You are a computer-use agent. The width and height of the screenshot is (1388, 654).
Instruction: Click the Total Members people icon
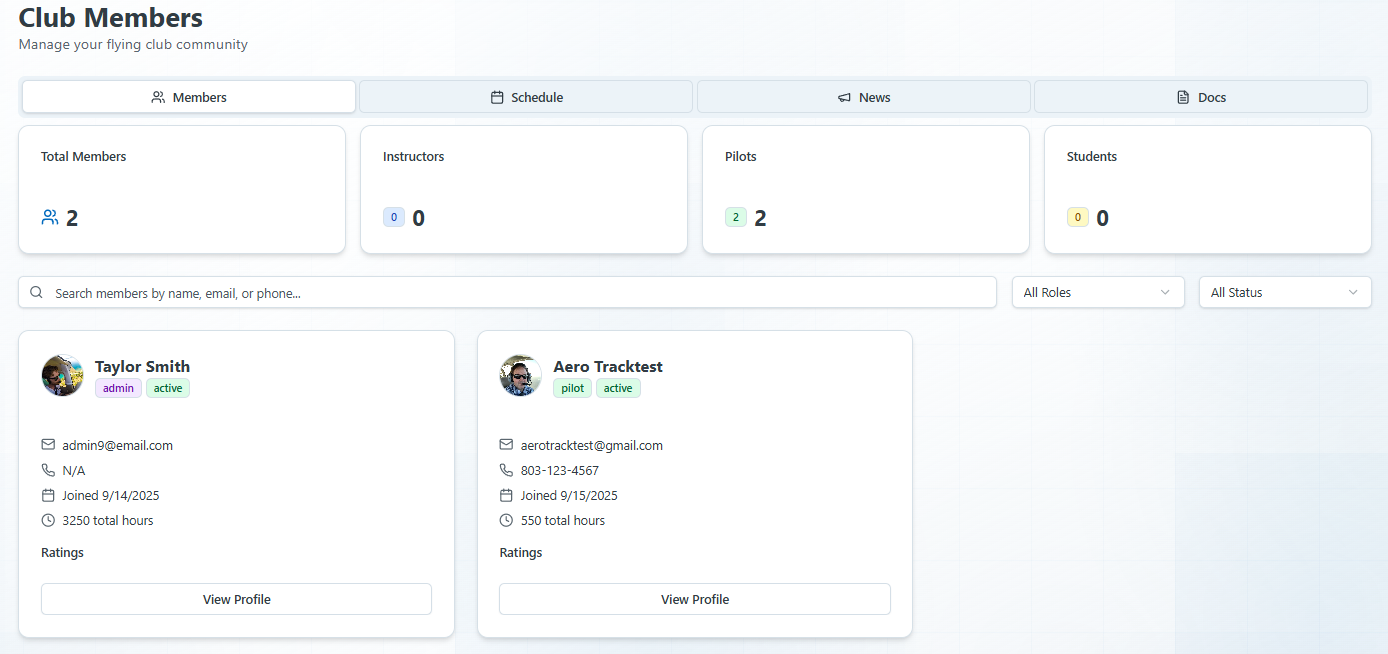coord(49,216)
